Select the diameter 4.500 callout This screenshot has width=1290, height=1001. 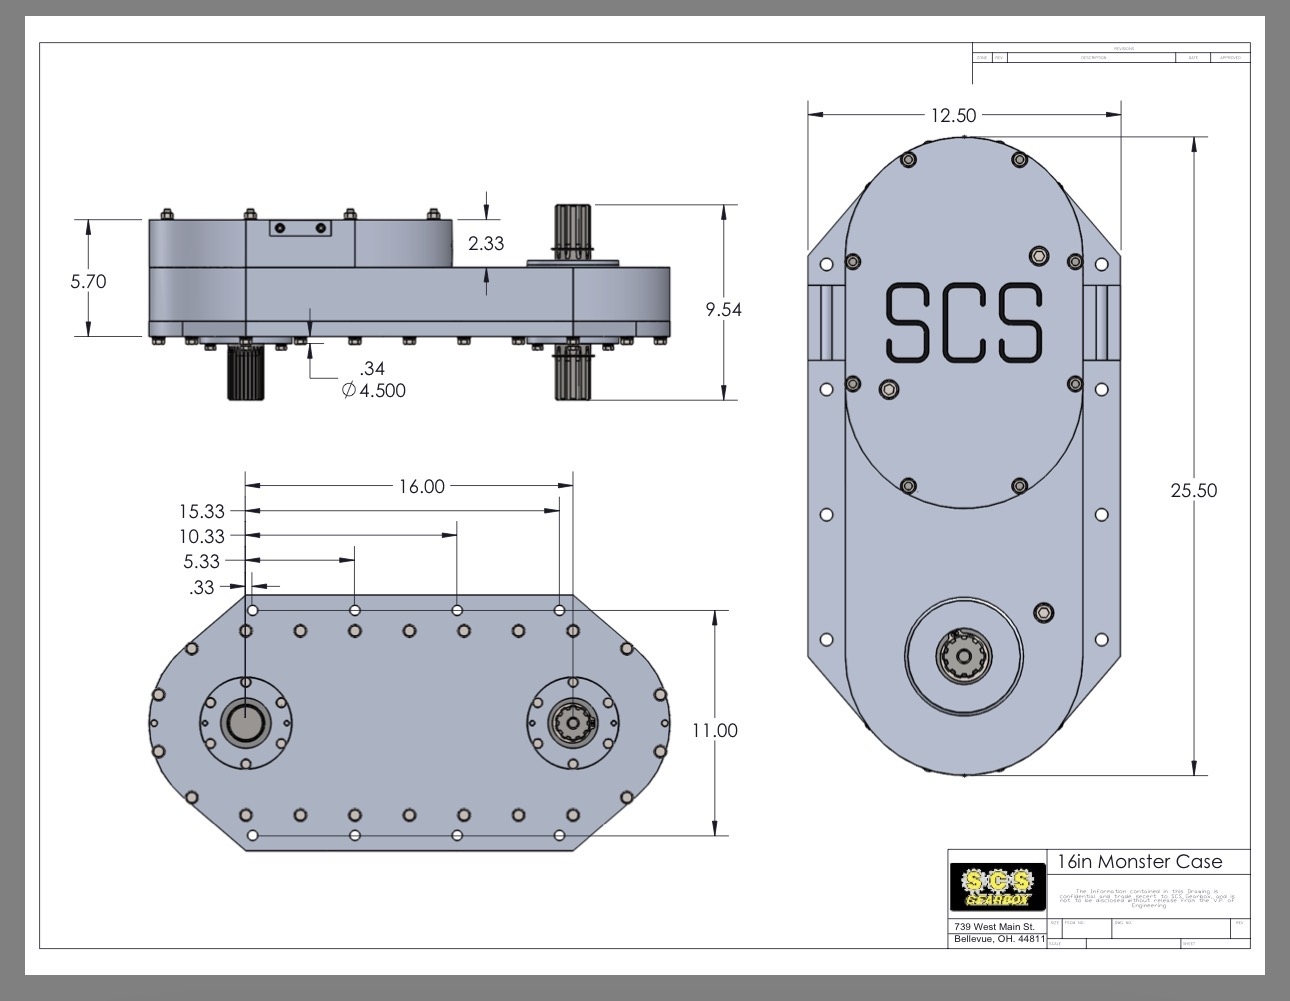(374, 391)
